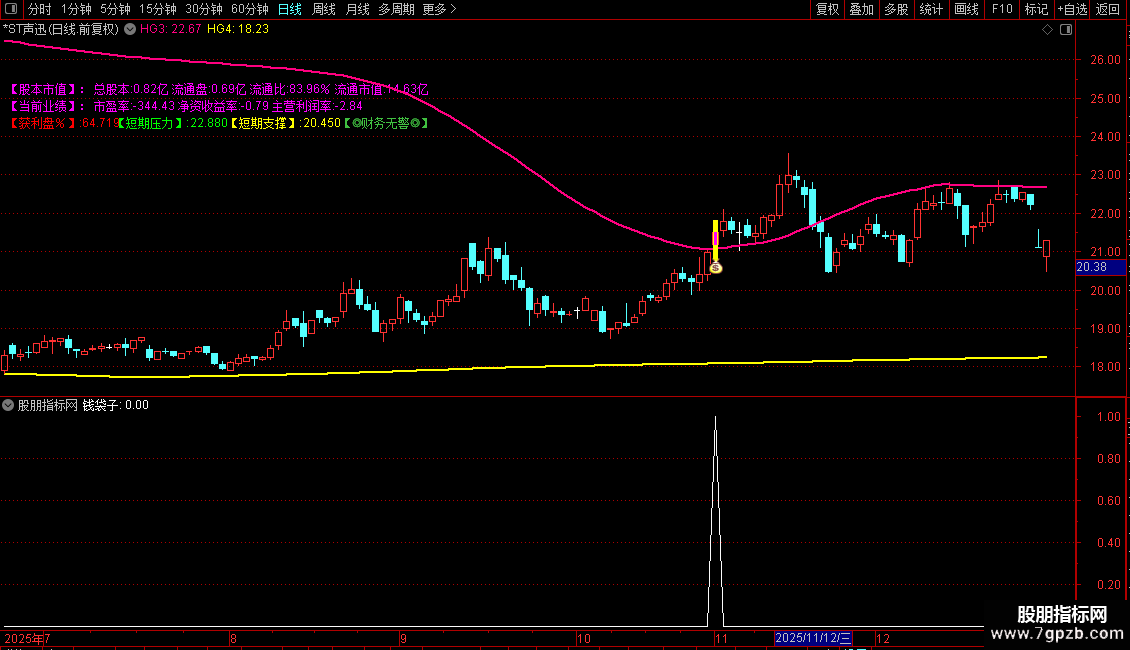Expand main chart indicator dropdown next to stock title
1130x650 pixels.
(130, 30)
